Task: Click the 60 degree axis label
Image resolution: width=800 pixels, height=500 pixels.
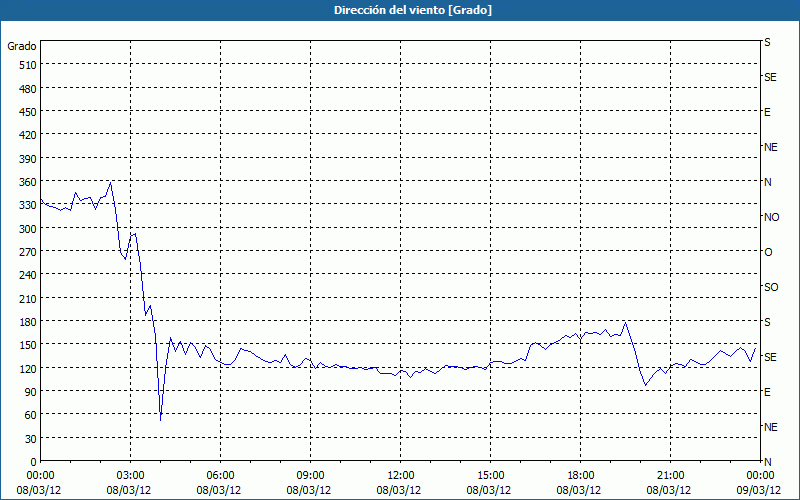Action: click(31, 415)
